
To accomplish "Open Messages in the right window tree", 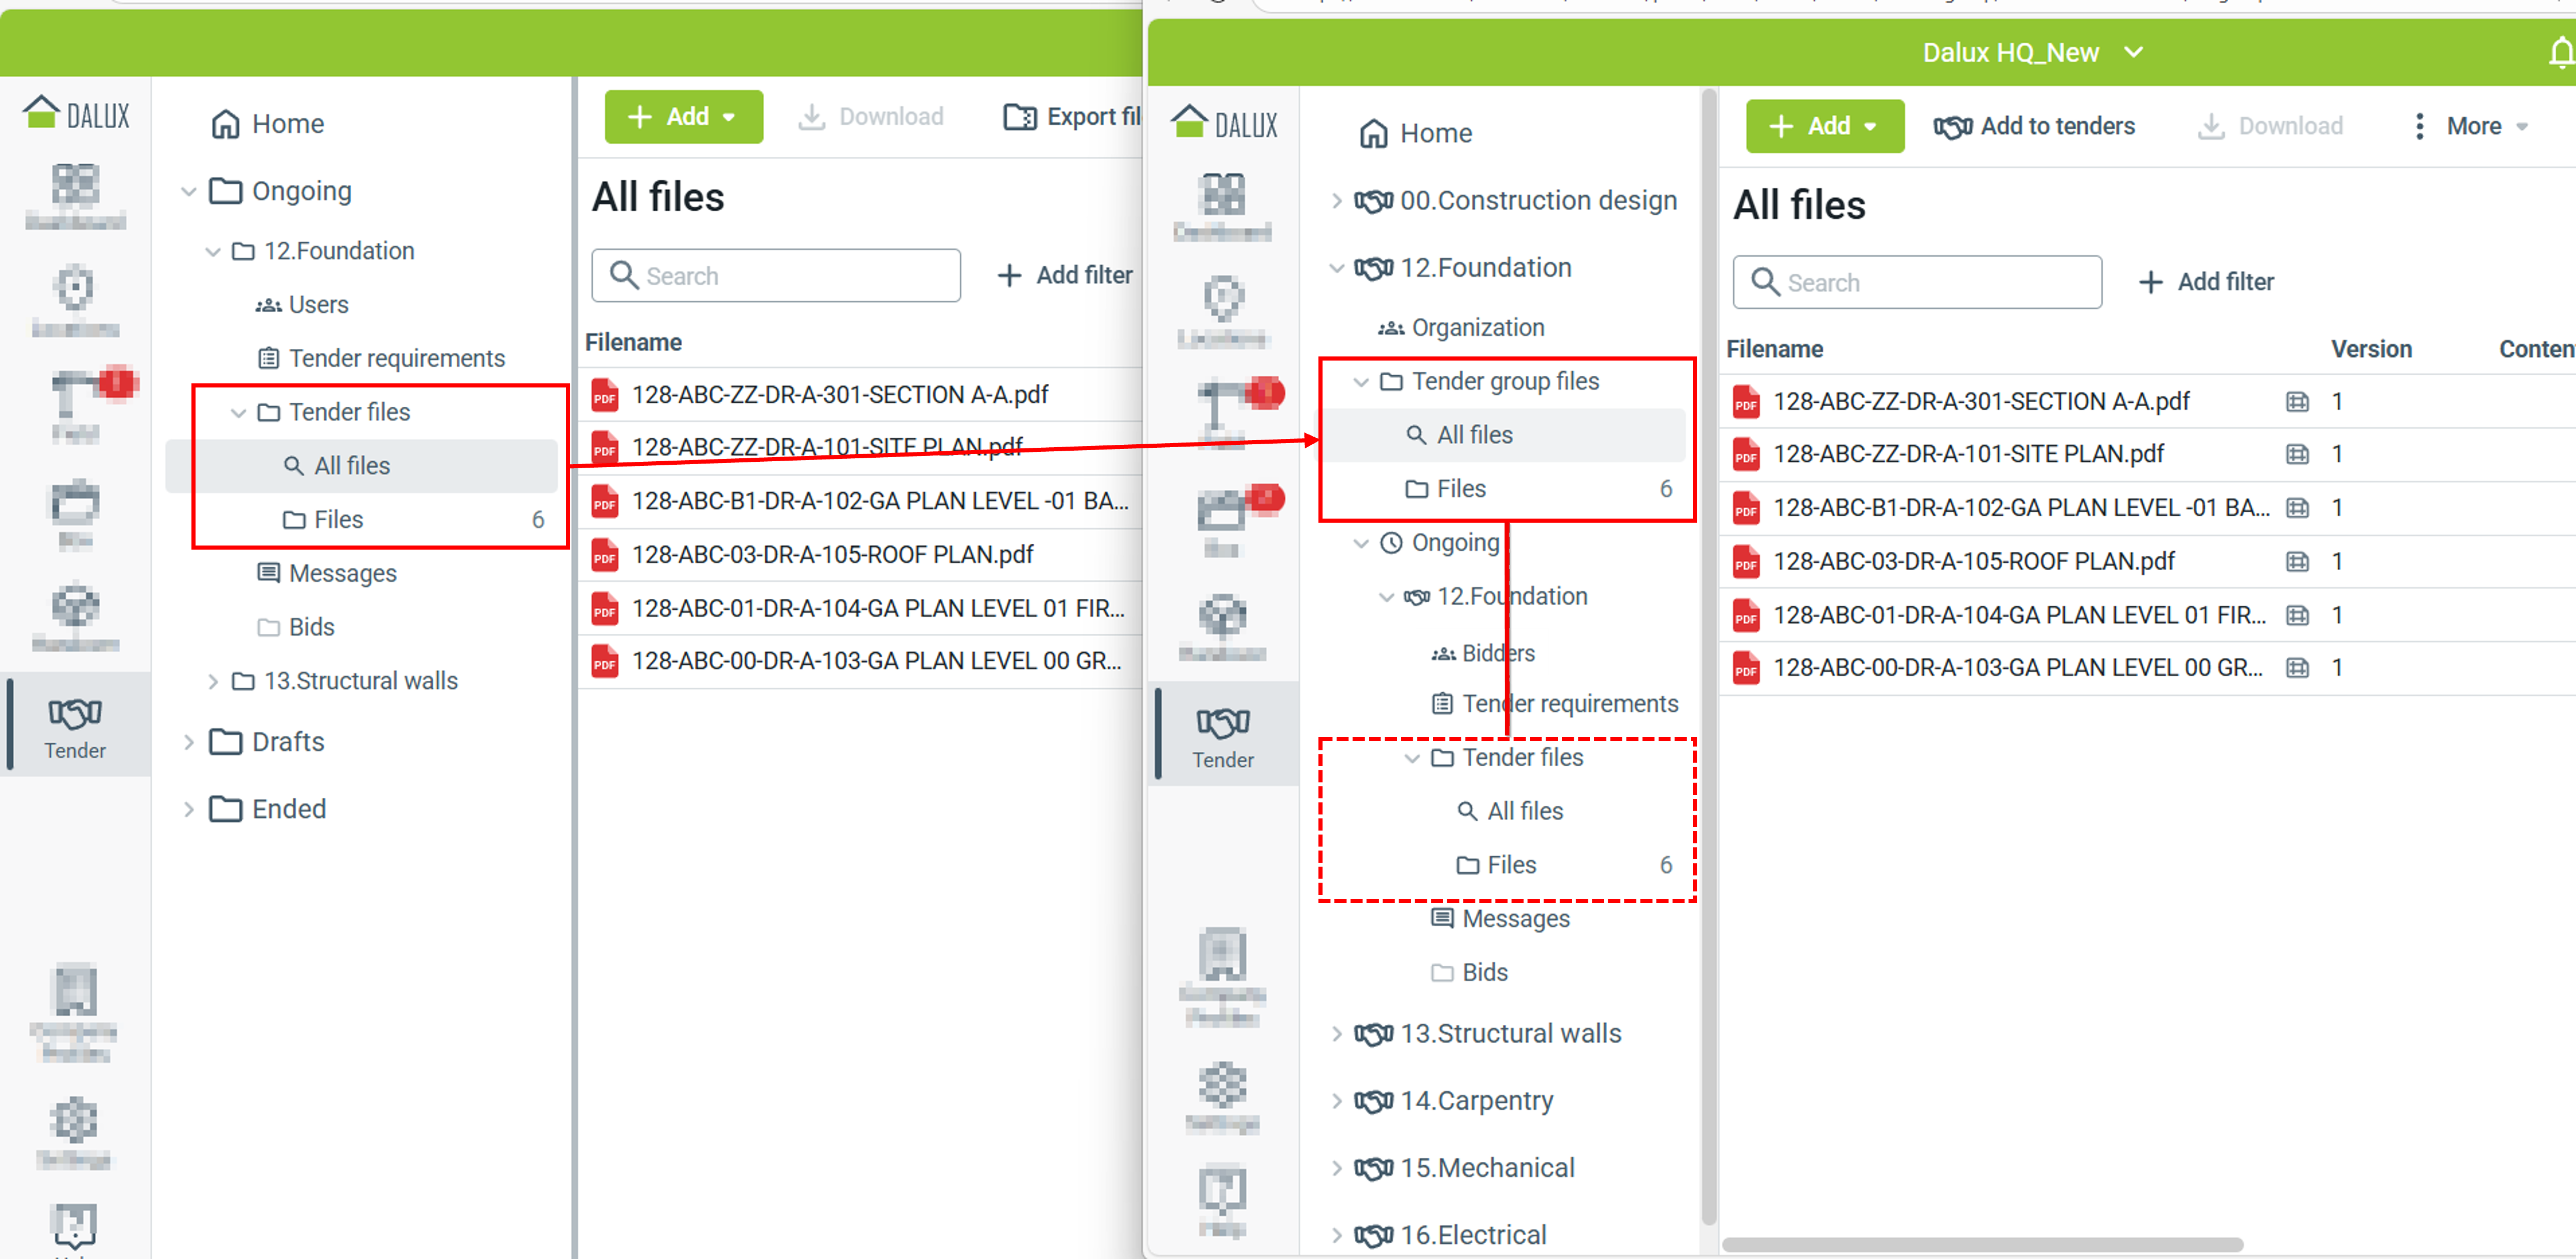I will click(x=1500, y=919).
